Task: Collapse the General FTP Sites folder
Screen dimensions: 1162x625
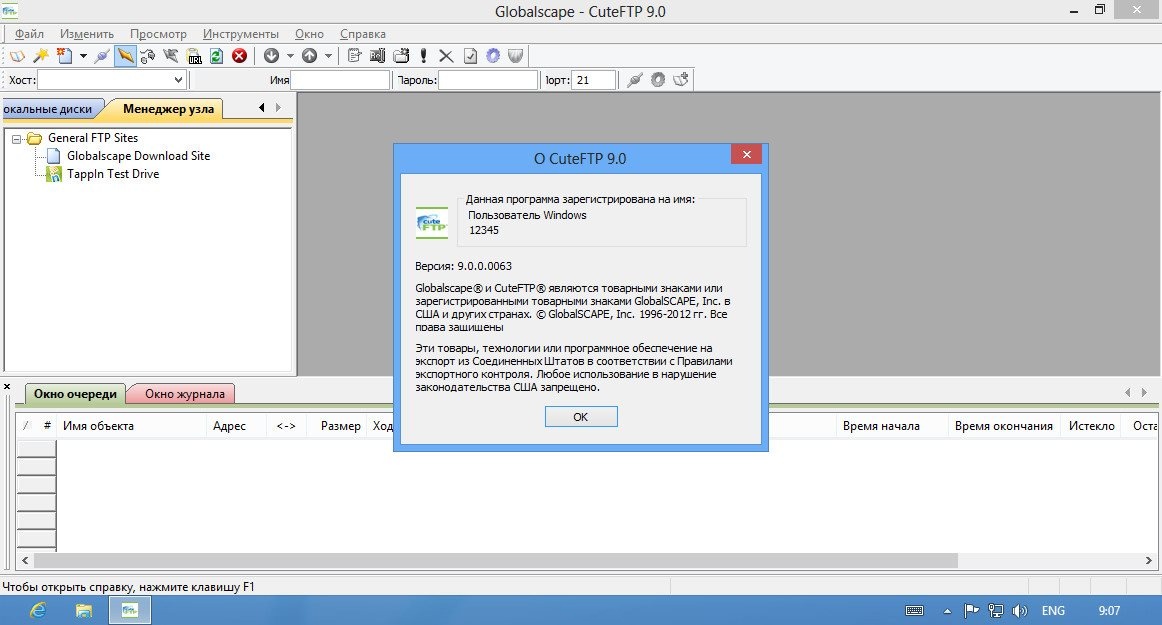Action: click(x=16, y=139)
